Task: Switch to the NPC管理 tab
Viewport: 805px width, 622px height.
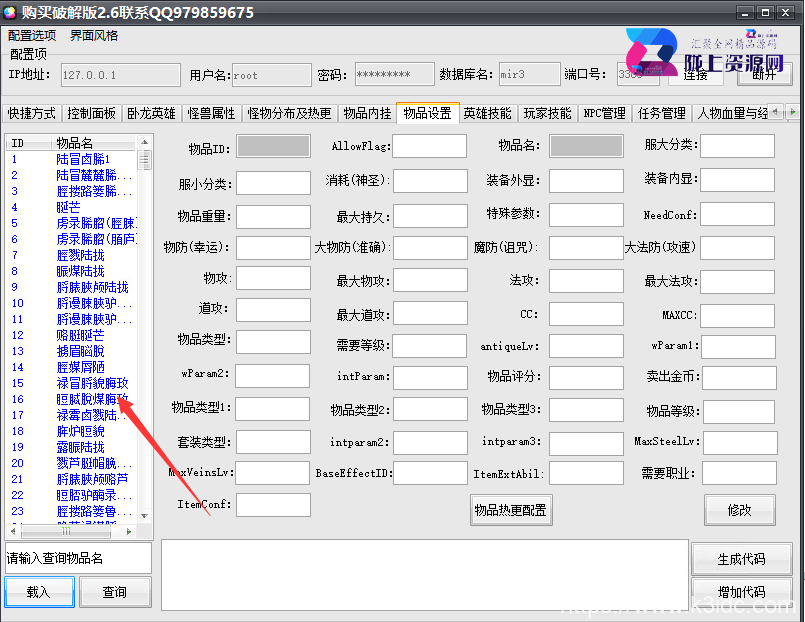Action: [x=604, y=113]
